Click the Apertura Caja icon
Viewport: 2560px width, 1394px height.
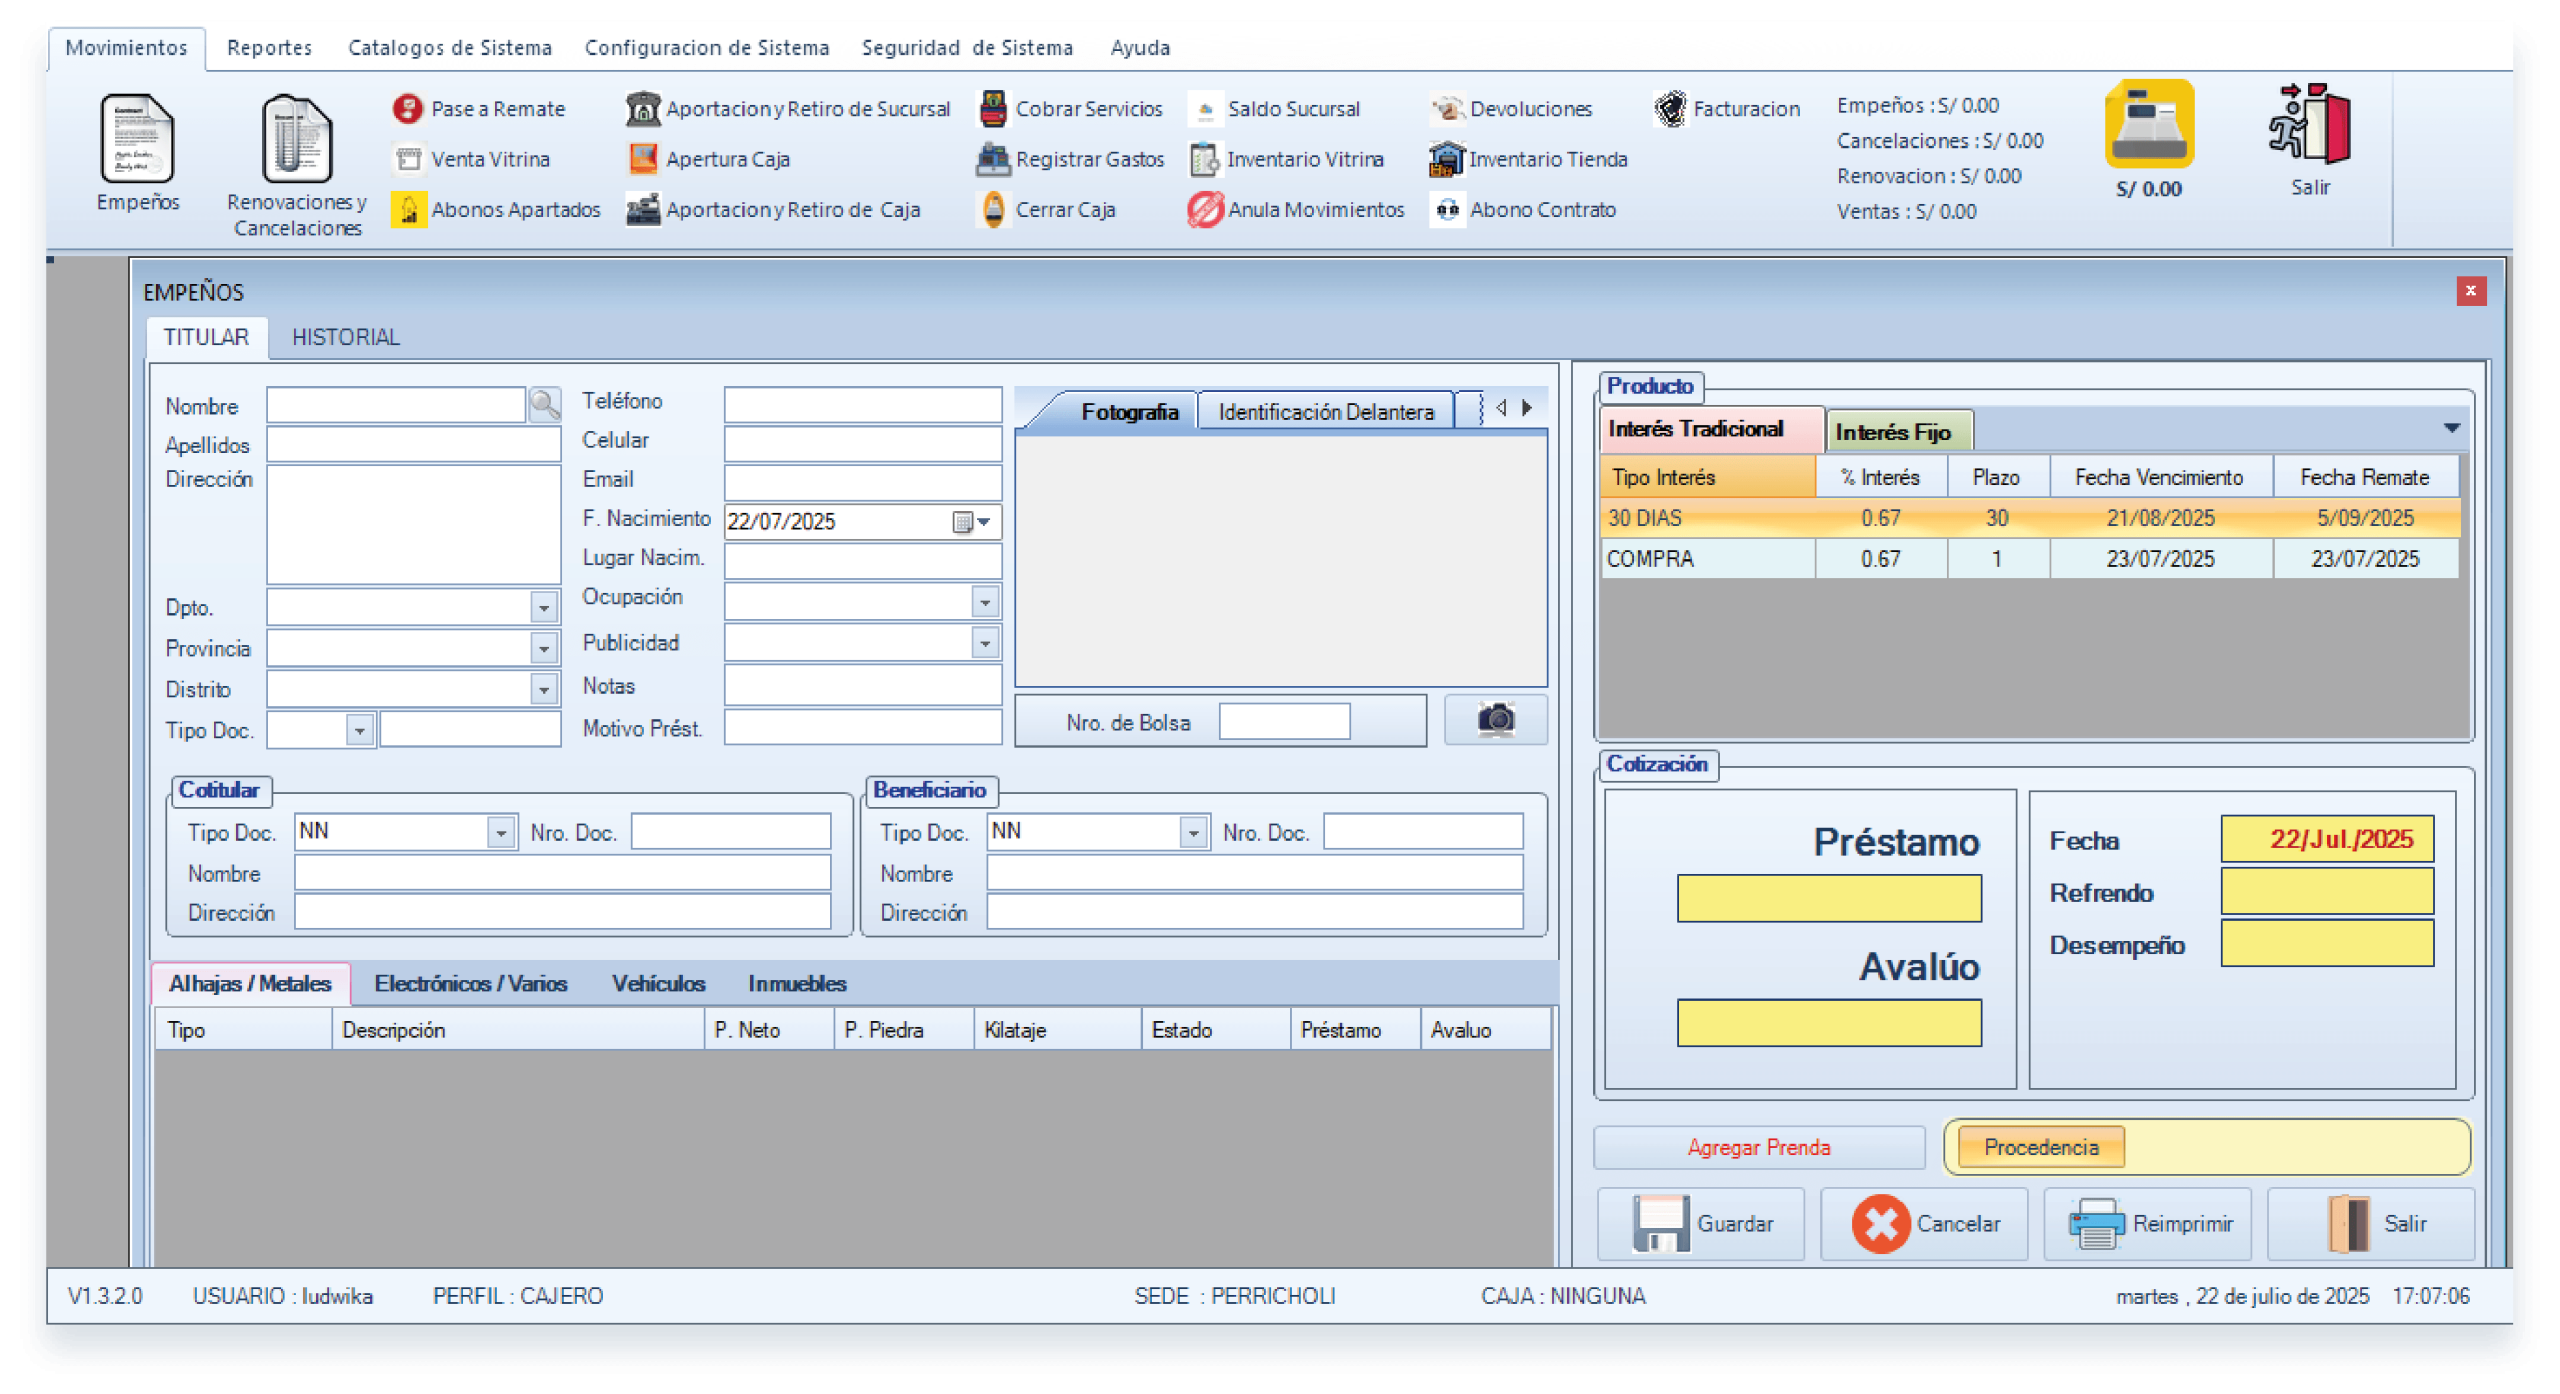coord(643,159)
